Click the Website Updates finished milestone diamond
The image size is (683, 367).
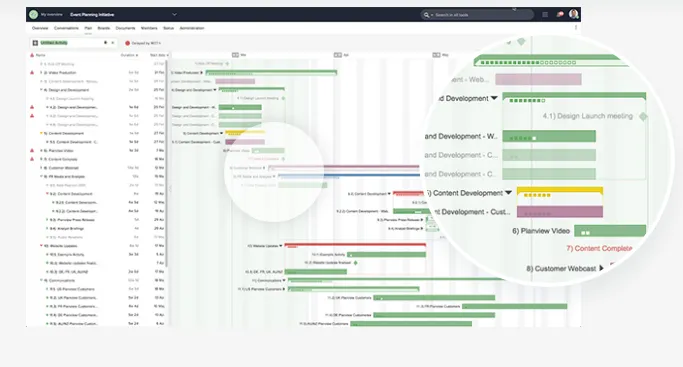pyautogui.click(x=355, y=263)
